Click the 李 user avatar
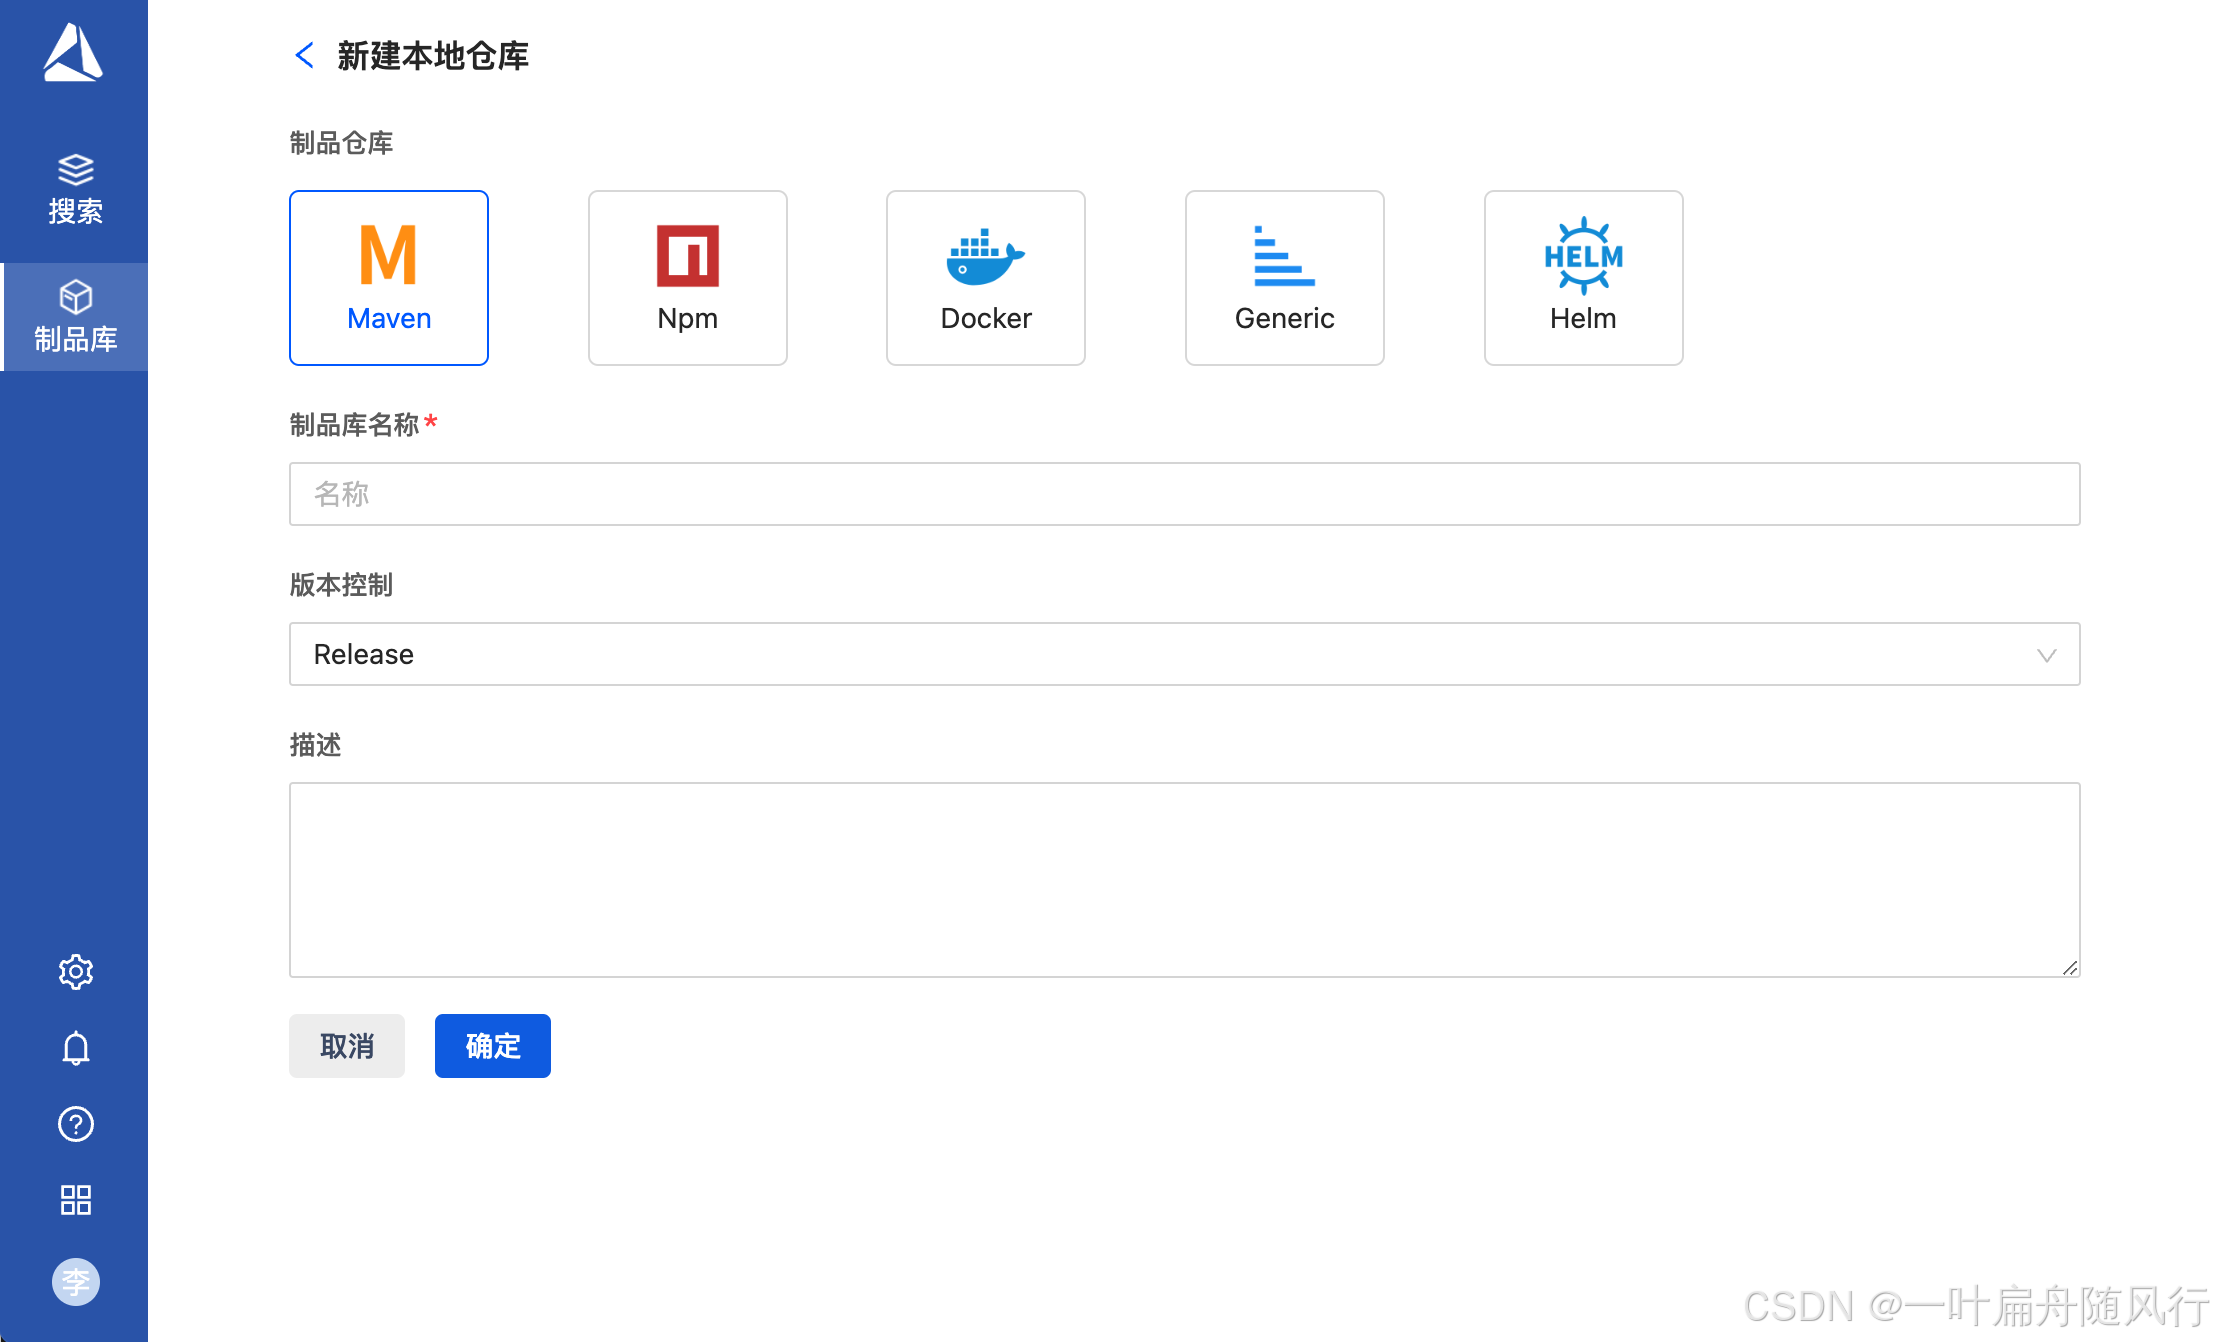This screenshot has width=2214, height=1342. click(76, 1282)
